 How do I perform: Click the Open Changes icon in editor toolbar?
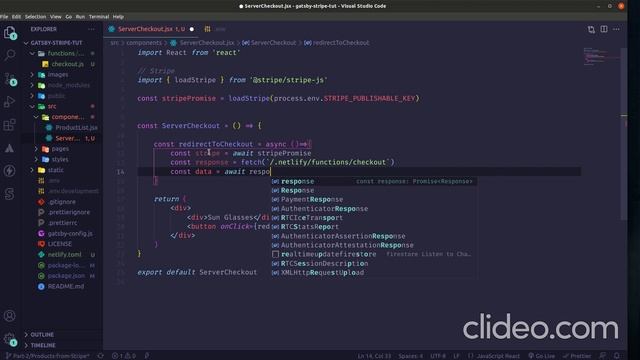591,29
